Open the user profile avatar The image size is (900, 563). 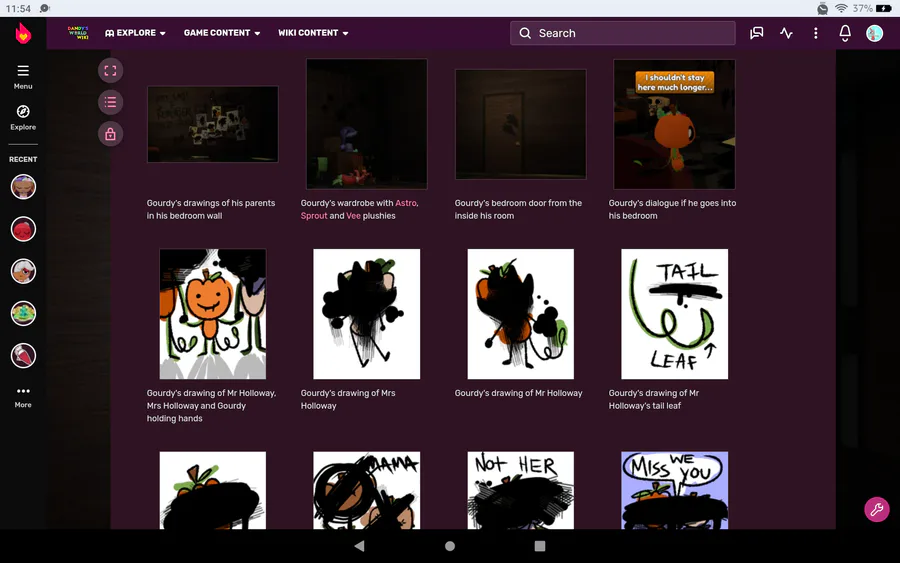pyautogui.click(x=874, y=33)
